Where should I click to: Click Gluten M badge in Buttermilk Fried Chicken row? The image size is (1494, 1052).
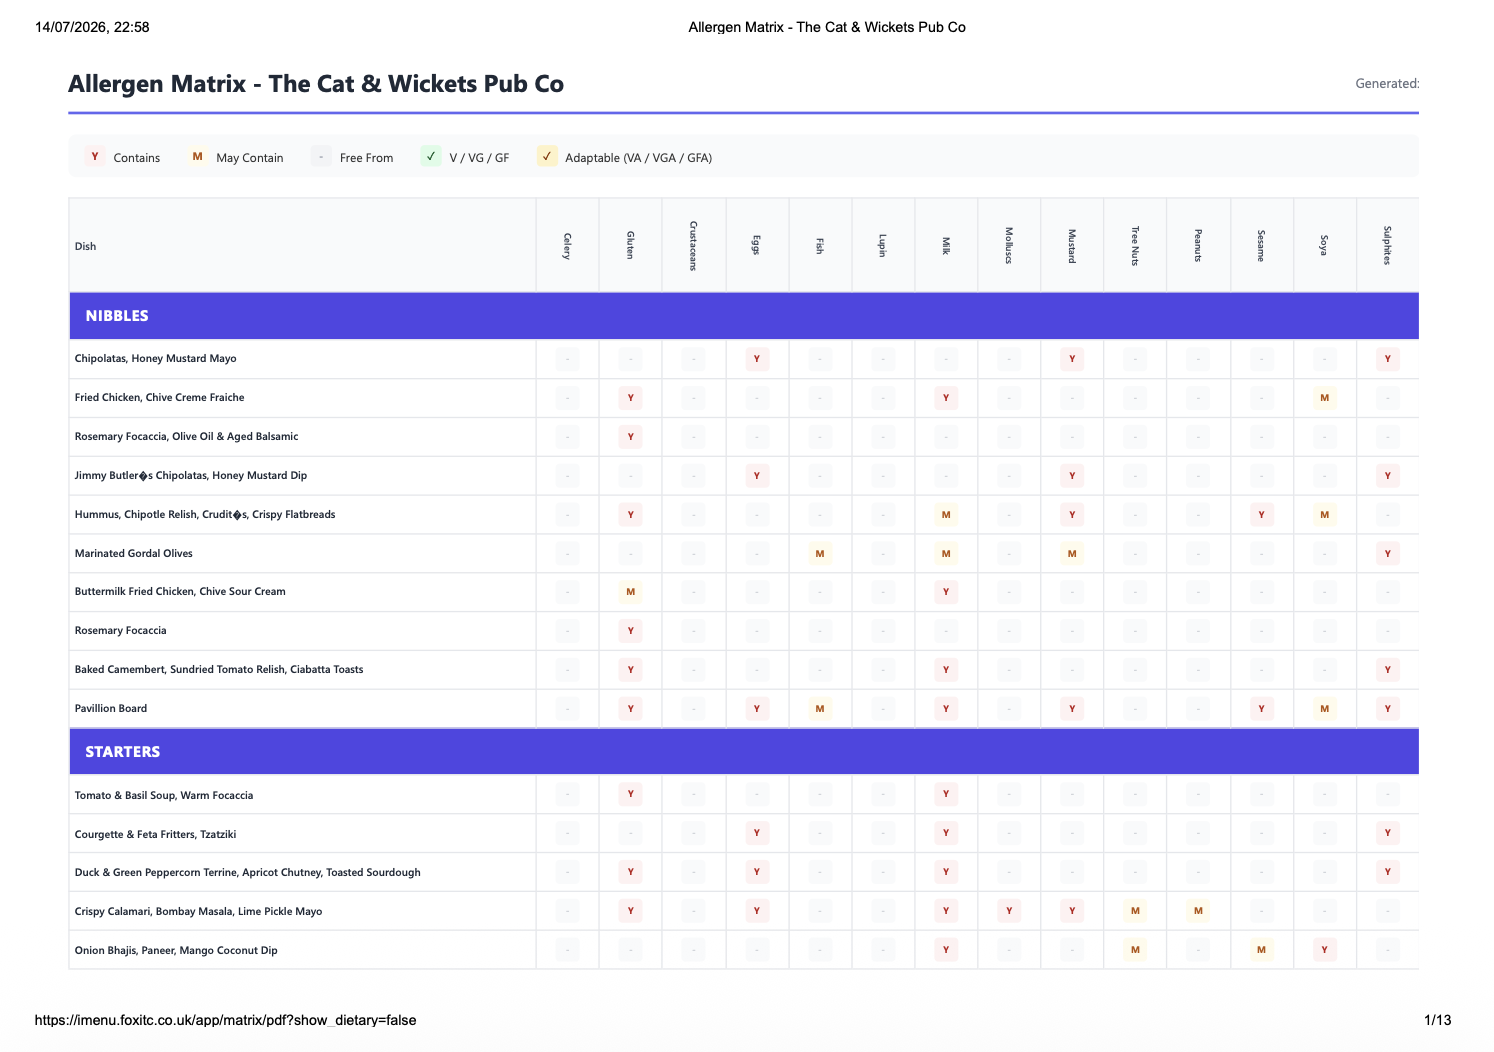[x=631, y=592]
